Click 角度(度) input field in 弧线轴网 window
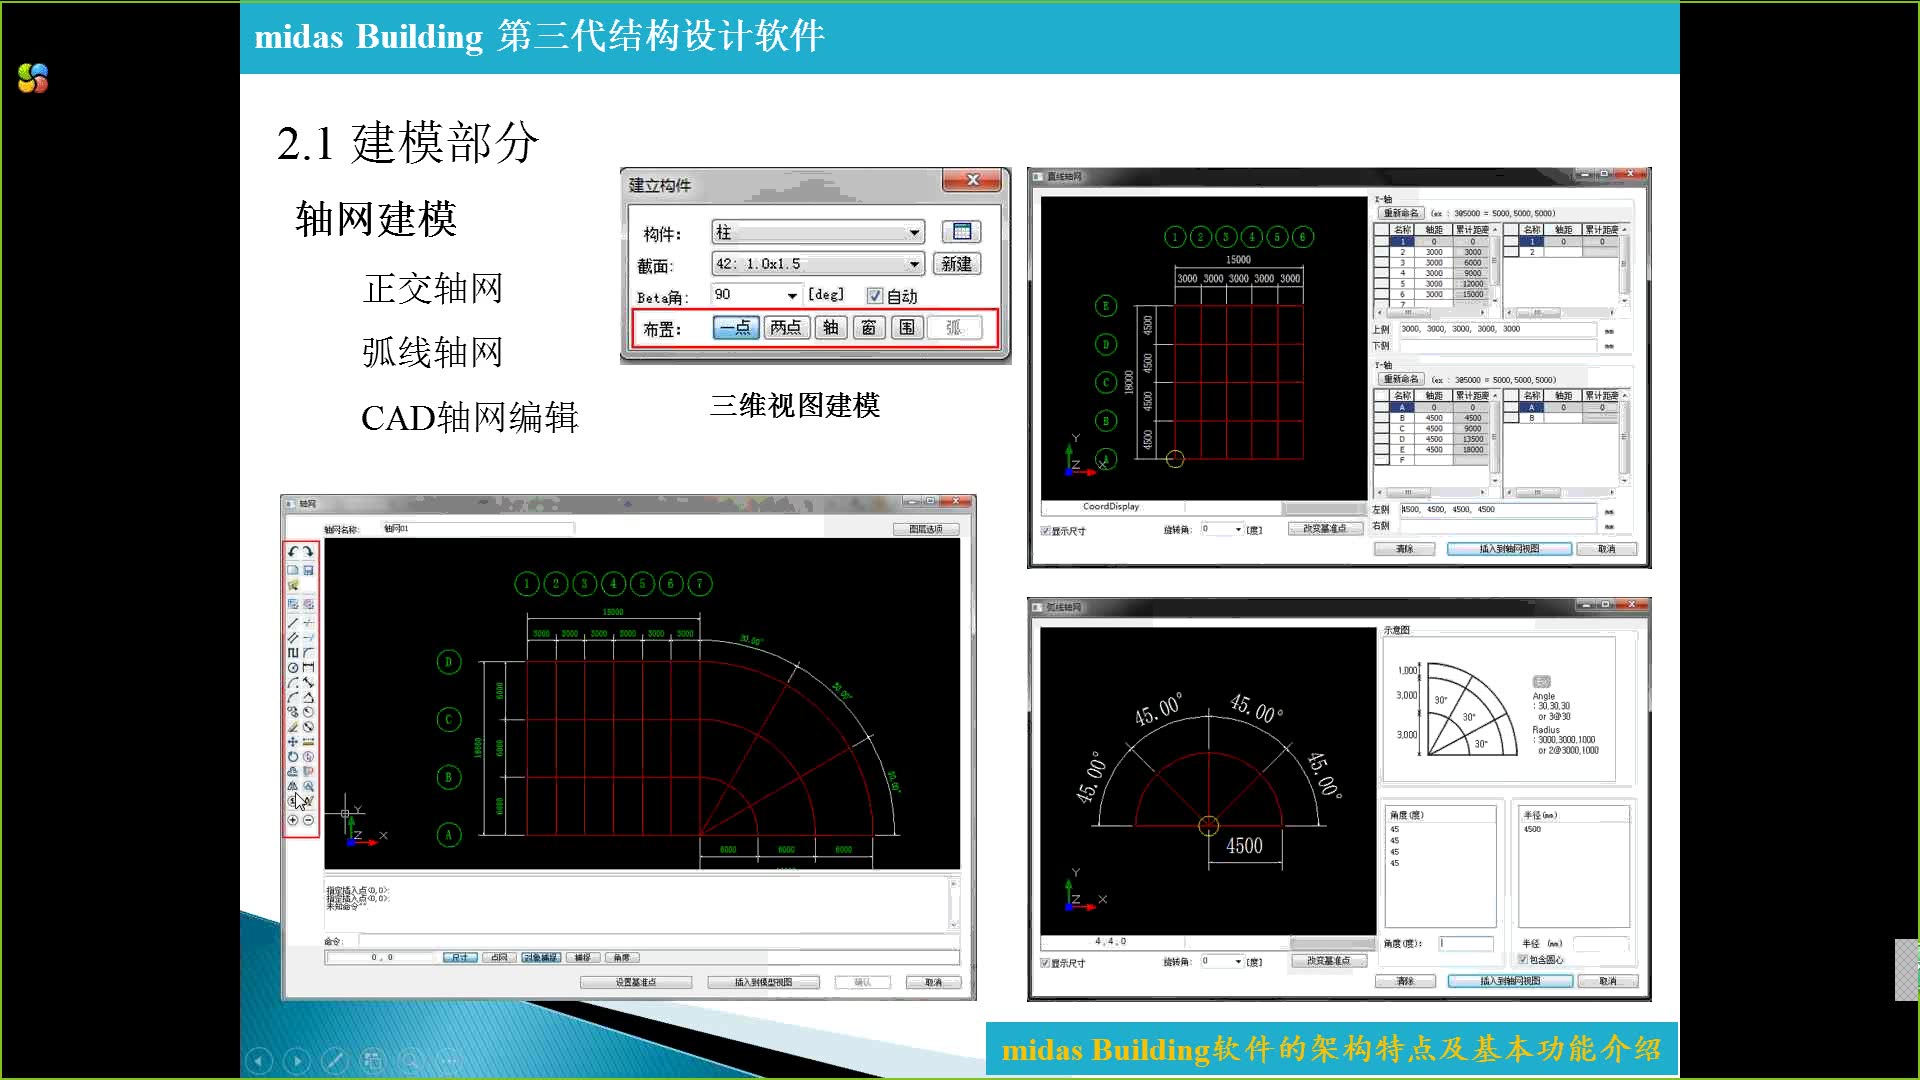Screen dimensions: 1920x1080 [1466, 943]
